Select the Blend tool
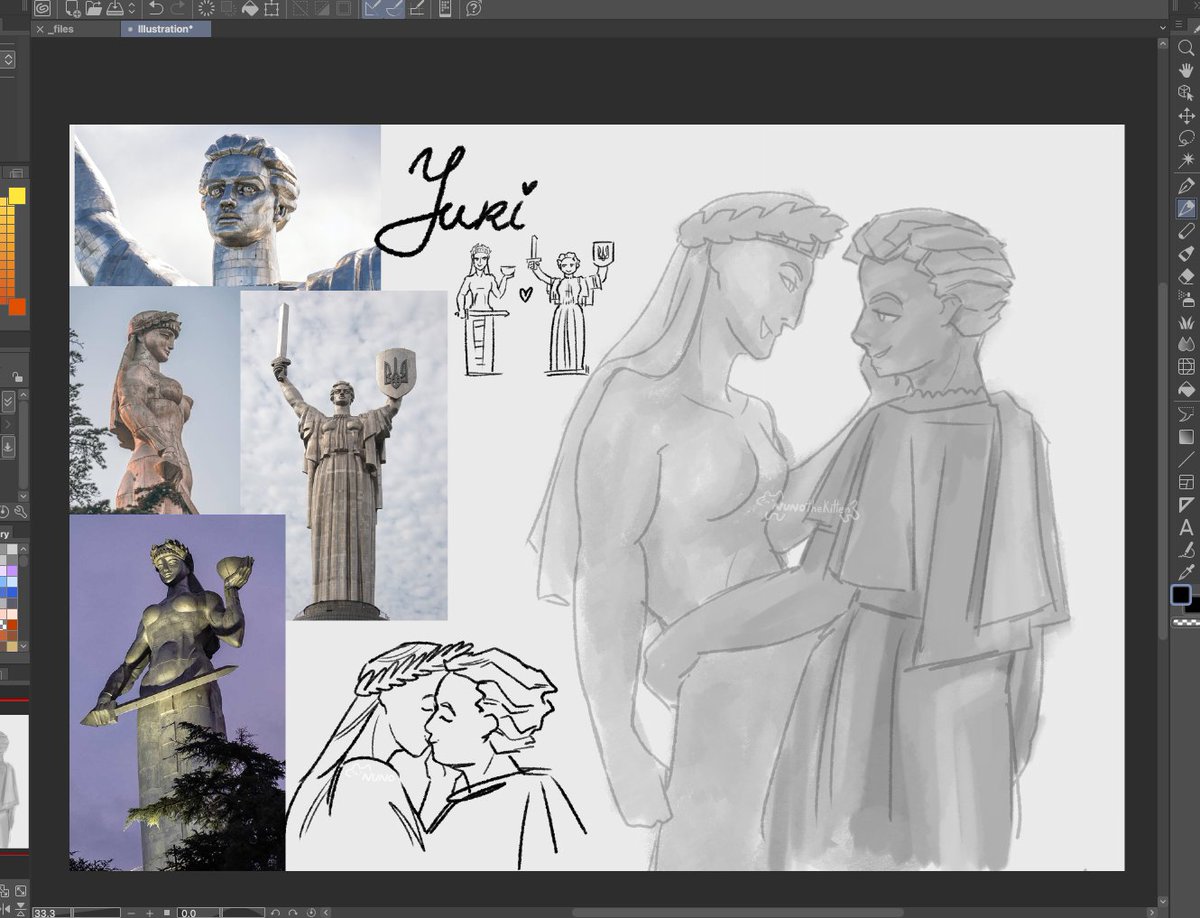1200x918 pixels. (x=1186, y=345)
